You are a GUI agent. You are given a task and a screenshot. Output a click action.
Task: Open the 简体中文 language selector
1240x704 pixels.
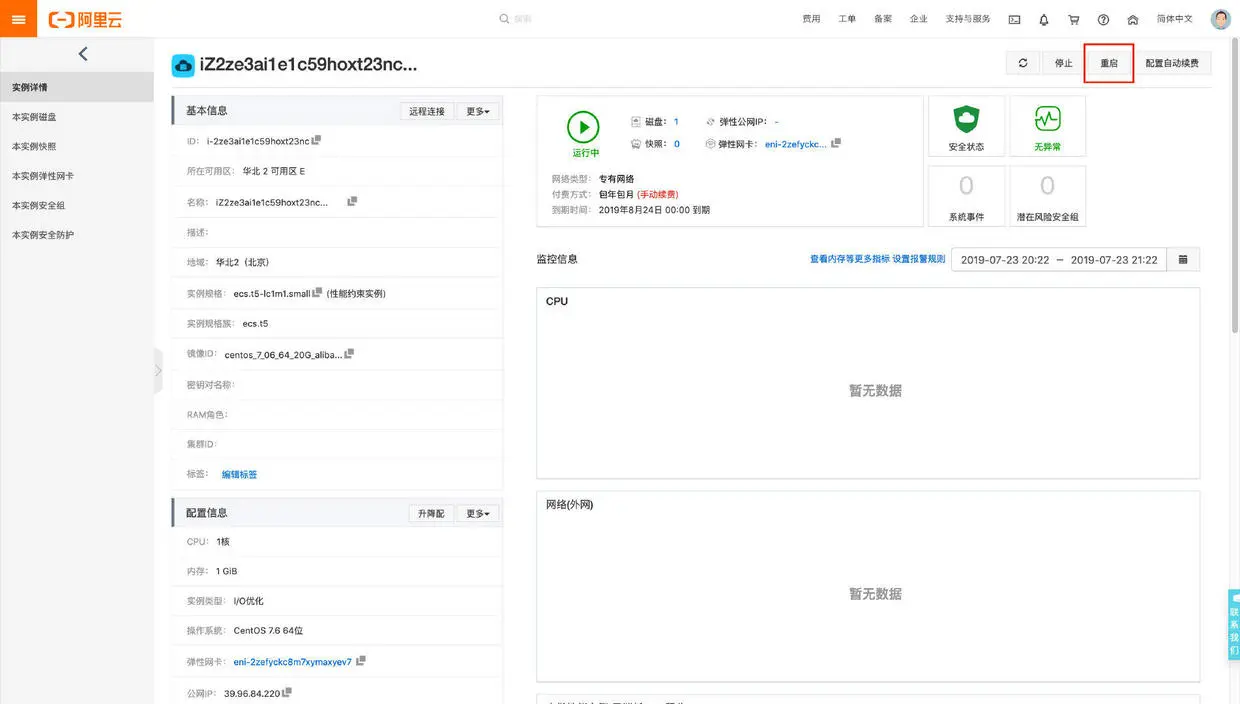click(x=1175, y=19)
